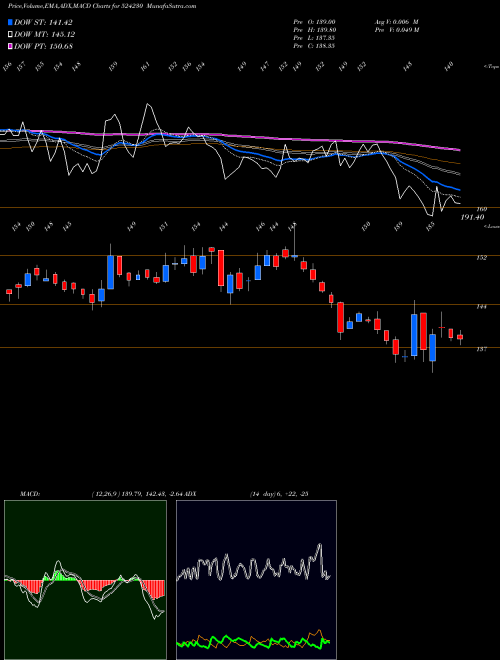Open the green MACD histogram panel
The image size is (500, 660).
[x=85, y=580]
